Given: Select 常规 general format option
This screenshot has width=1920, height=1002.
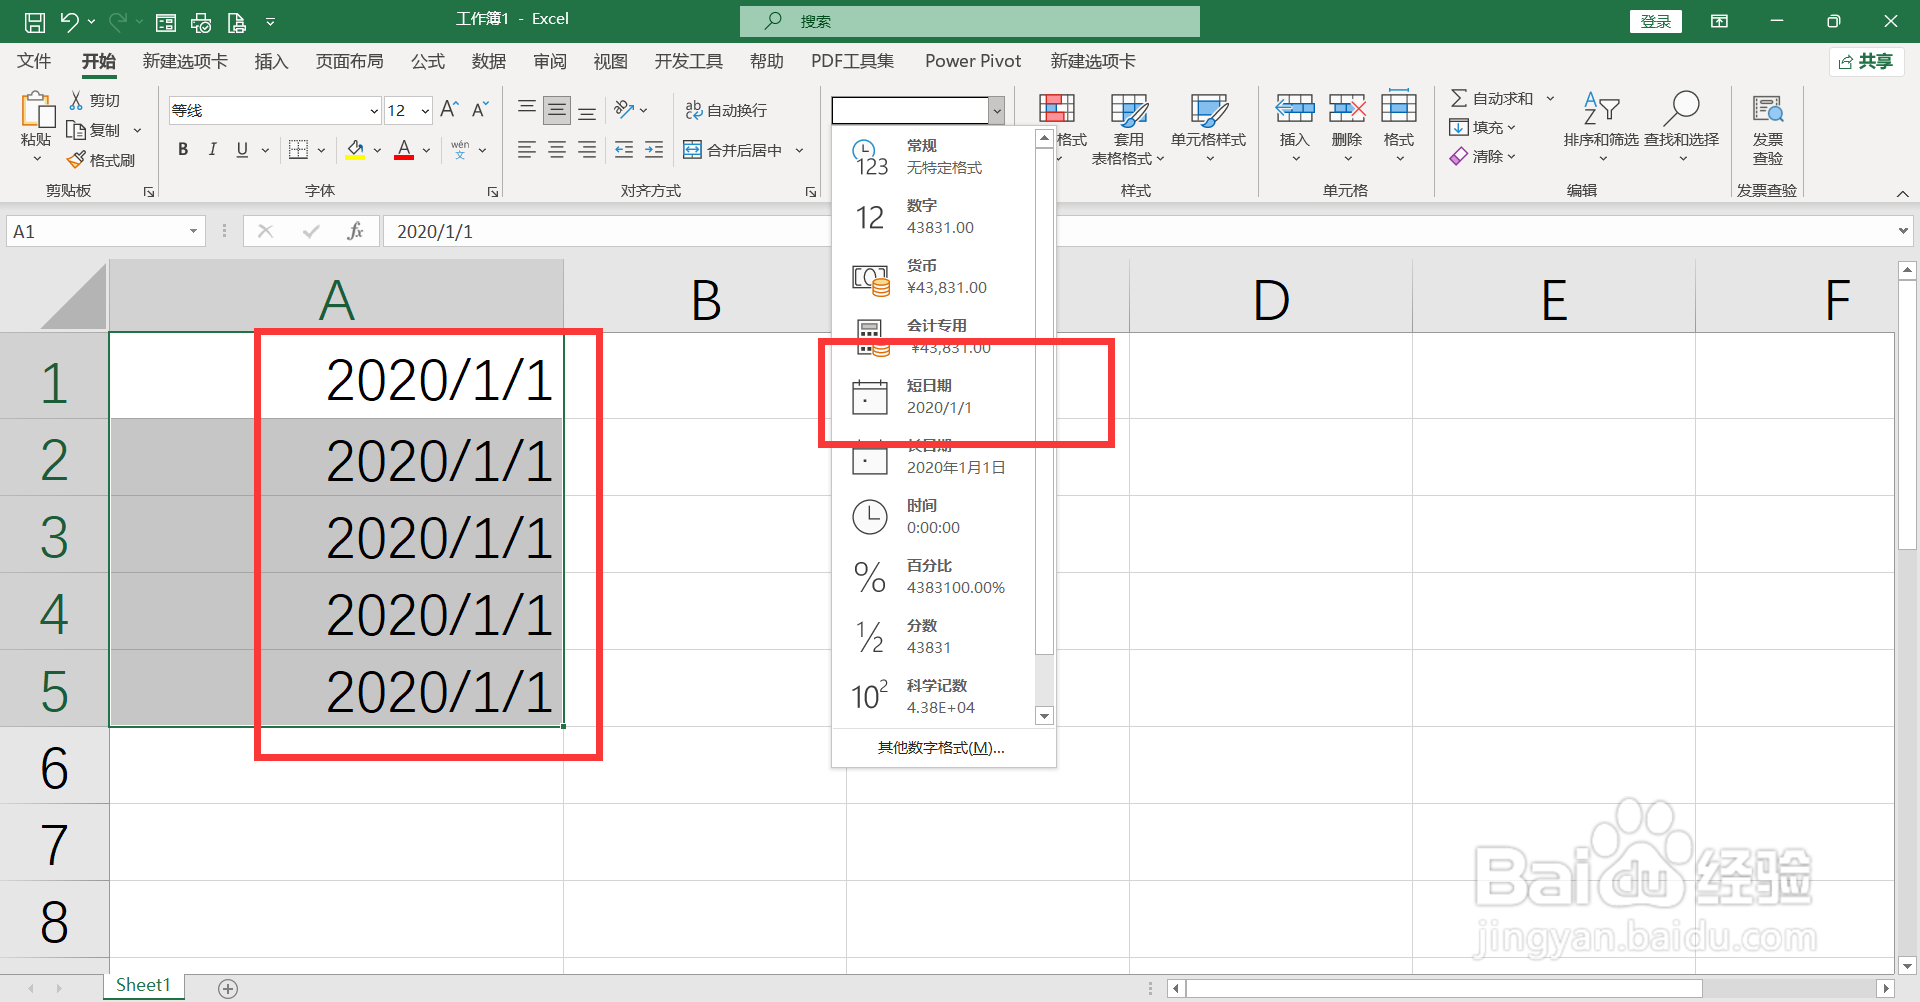Looking at the screenshot, I should pyautogui.click(x=933, y=157).
